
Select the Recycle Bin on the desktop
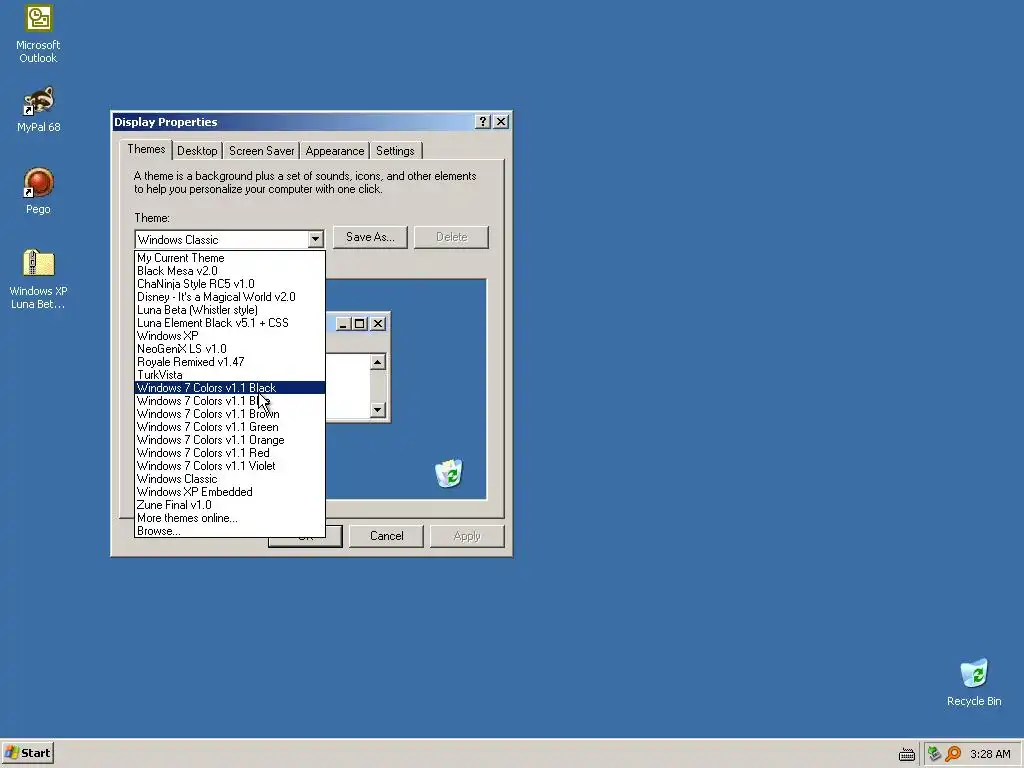[x=974, y=682]
